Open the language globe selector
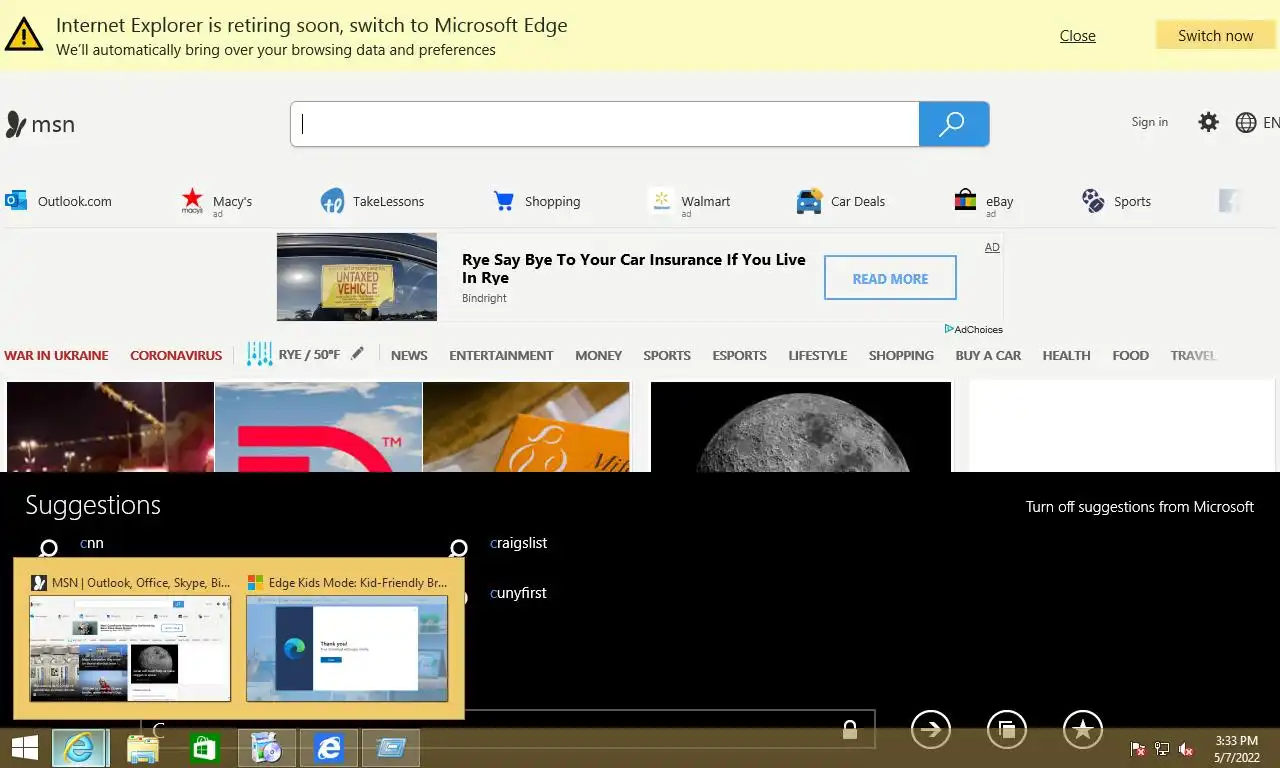The width and height of the screenshot is (1280, 768). tap(1246, 122)
